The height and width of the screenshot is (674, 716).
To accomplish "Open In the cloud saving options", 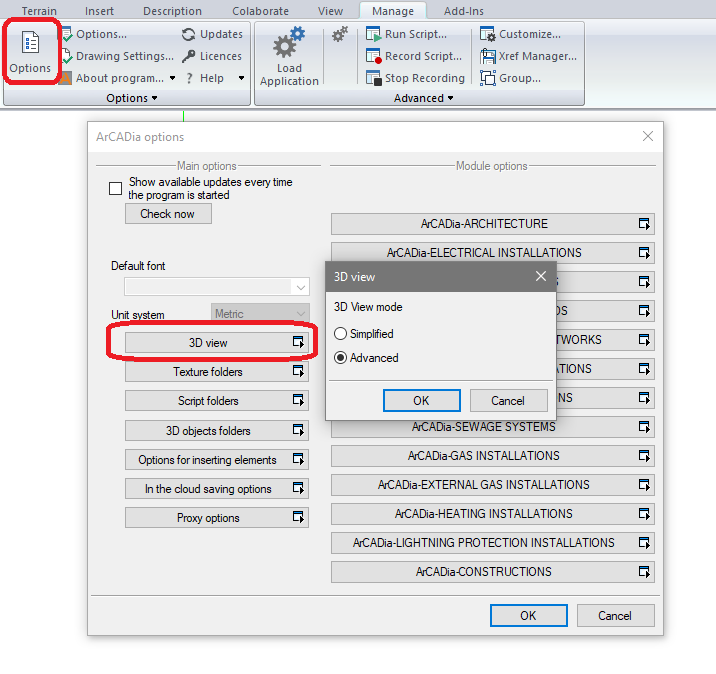I will [x=216, y=489].
